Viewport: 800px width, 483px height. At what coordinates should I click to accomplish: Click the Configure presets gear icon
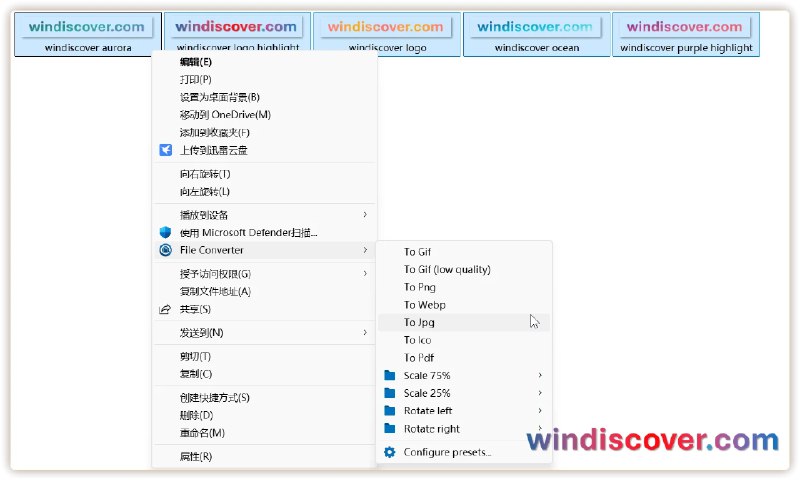coord(390,452)
